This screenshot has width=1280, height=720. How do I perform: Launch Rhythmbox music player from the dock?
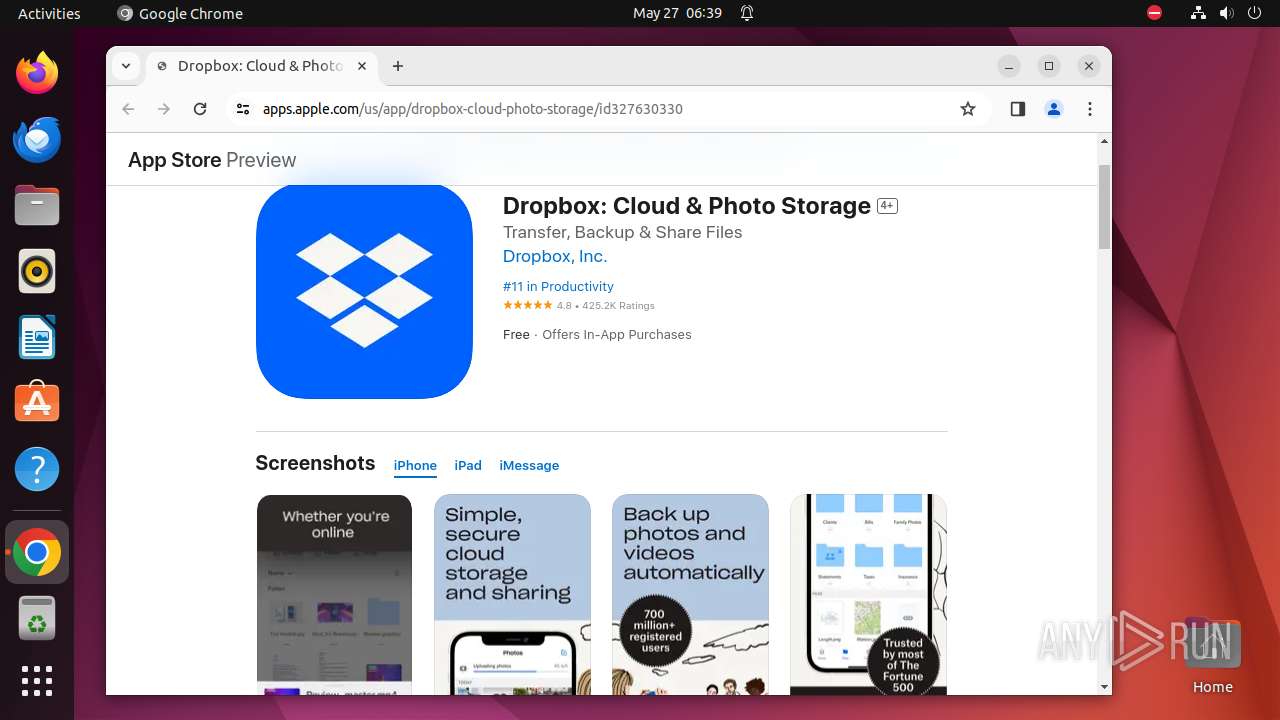(37, 271)
